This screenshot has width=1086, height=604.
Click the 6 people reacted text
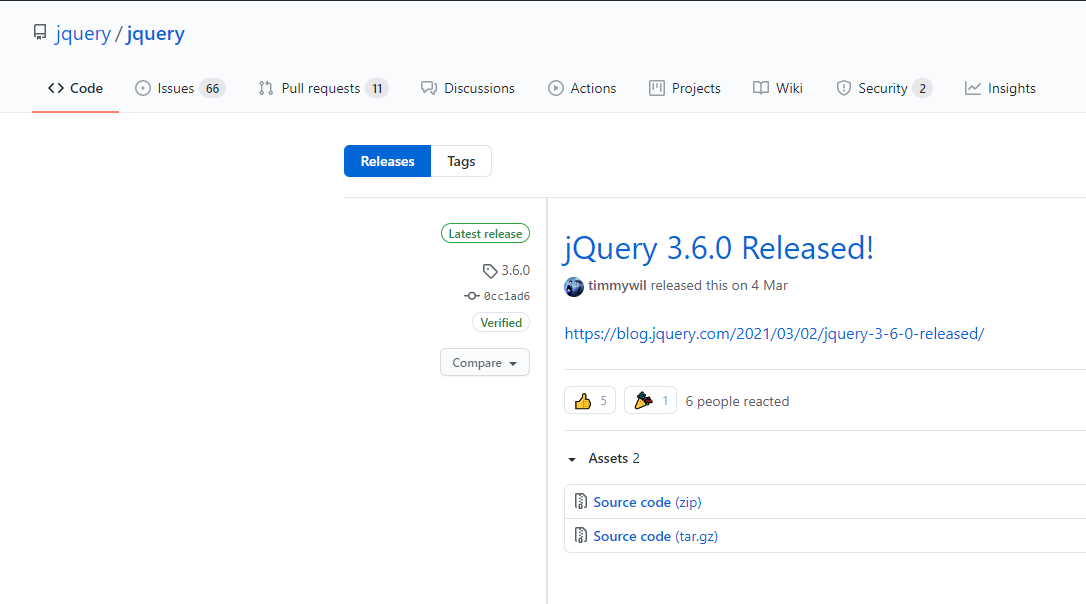point(737,401)
